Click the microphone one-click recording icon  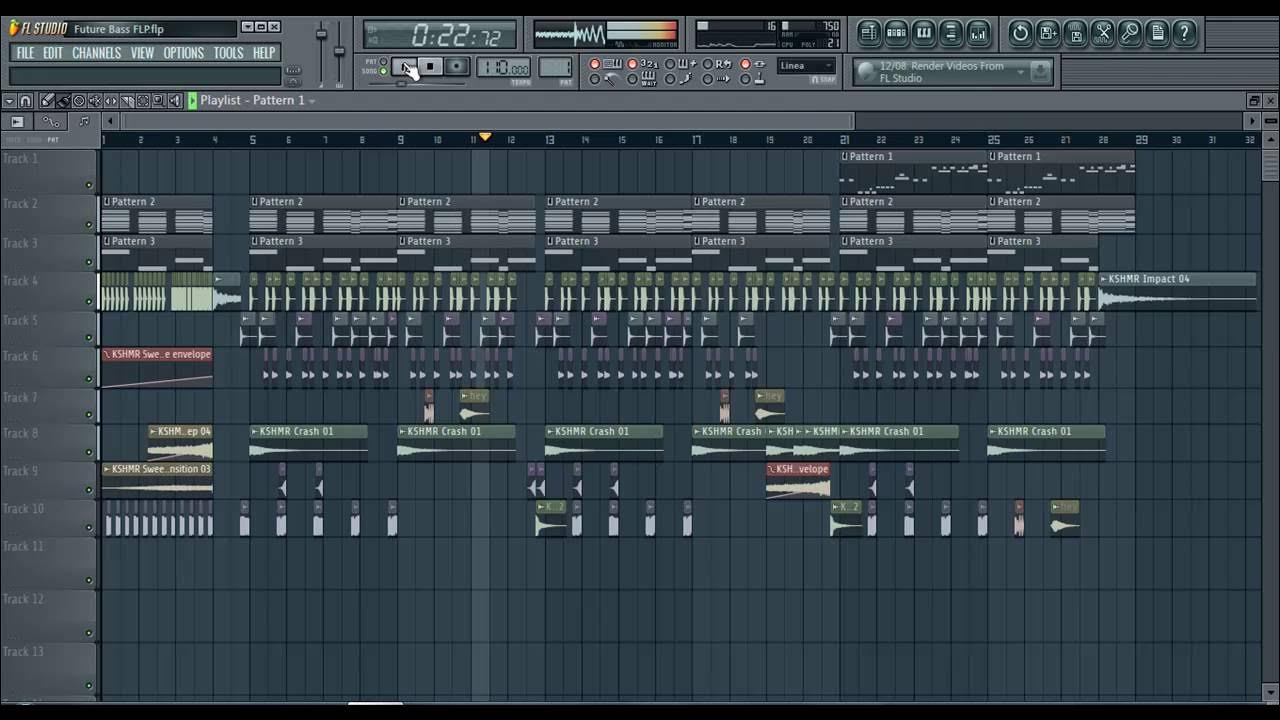coord(1130,33)
